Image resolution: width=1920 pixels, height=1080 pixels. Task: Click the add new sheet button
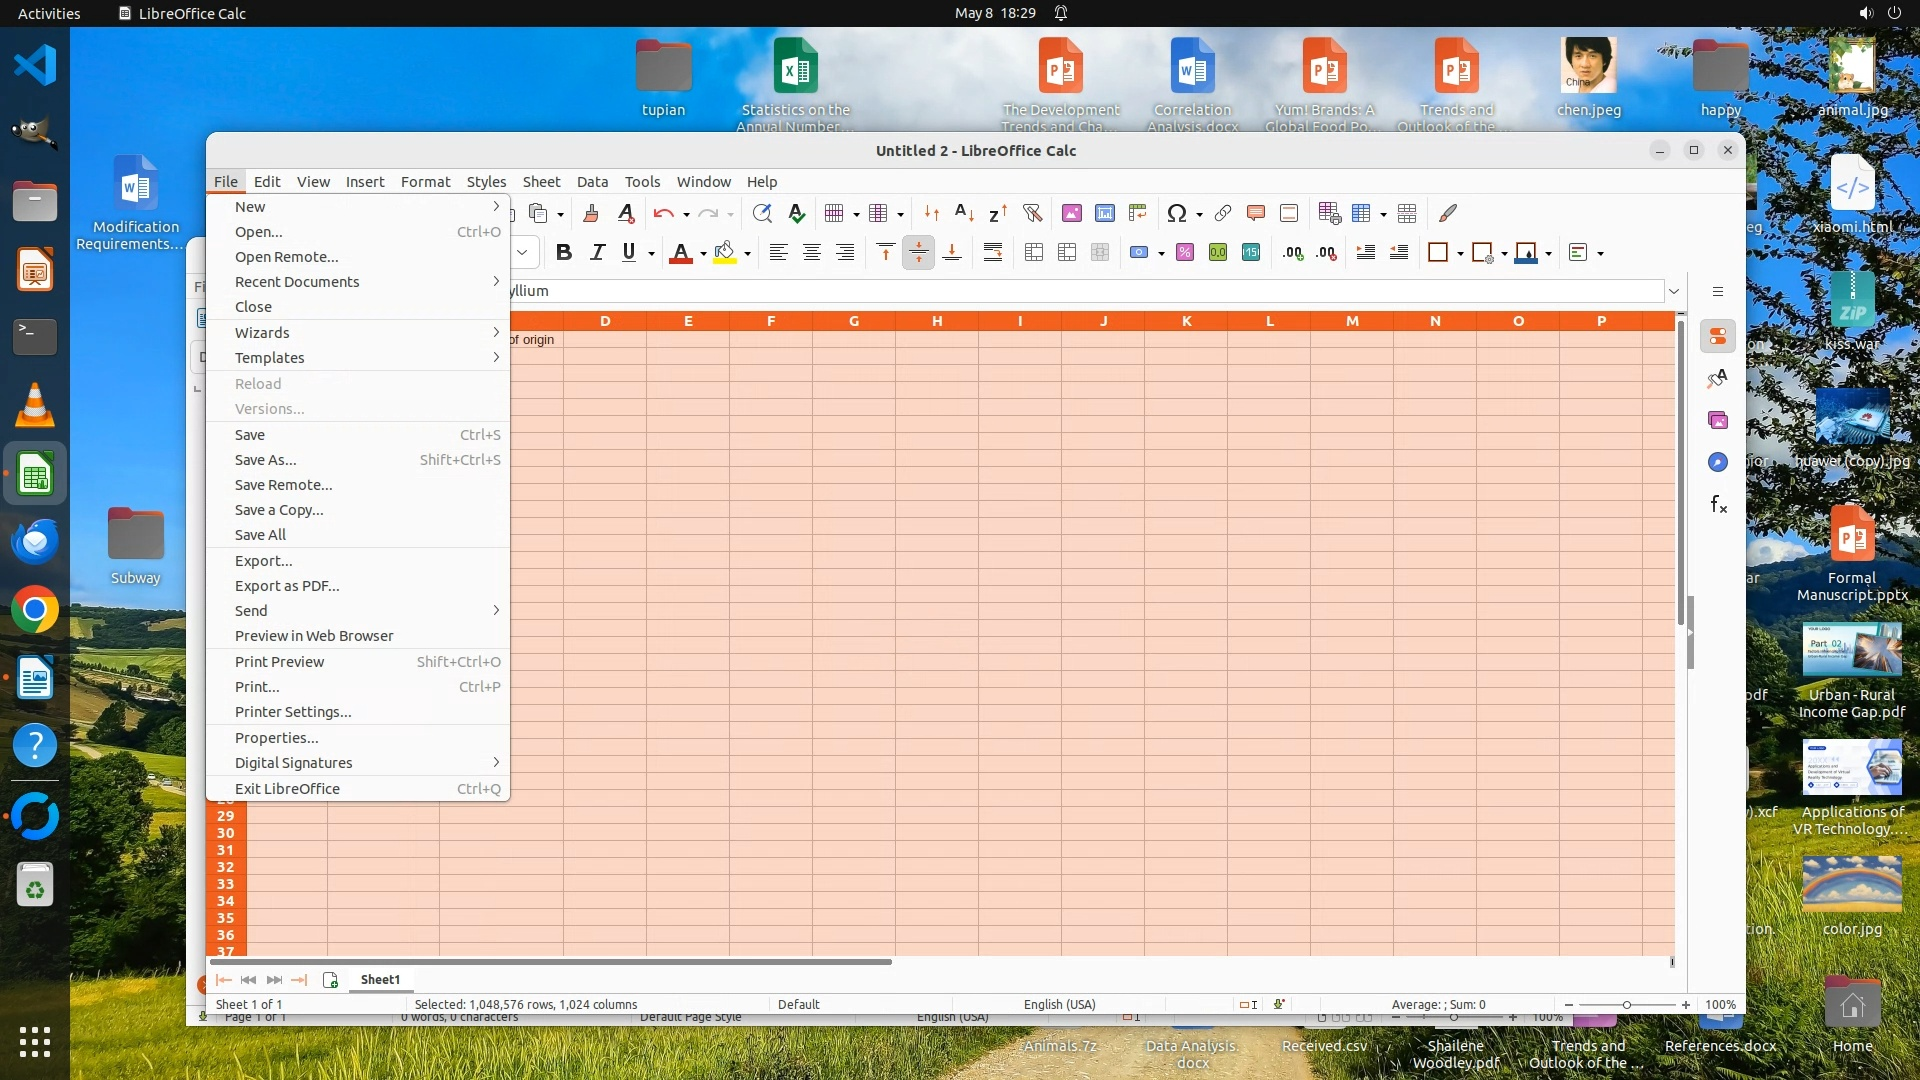tap(331, 980)
